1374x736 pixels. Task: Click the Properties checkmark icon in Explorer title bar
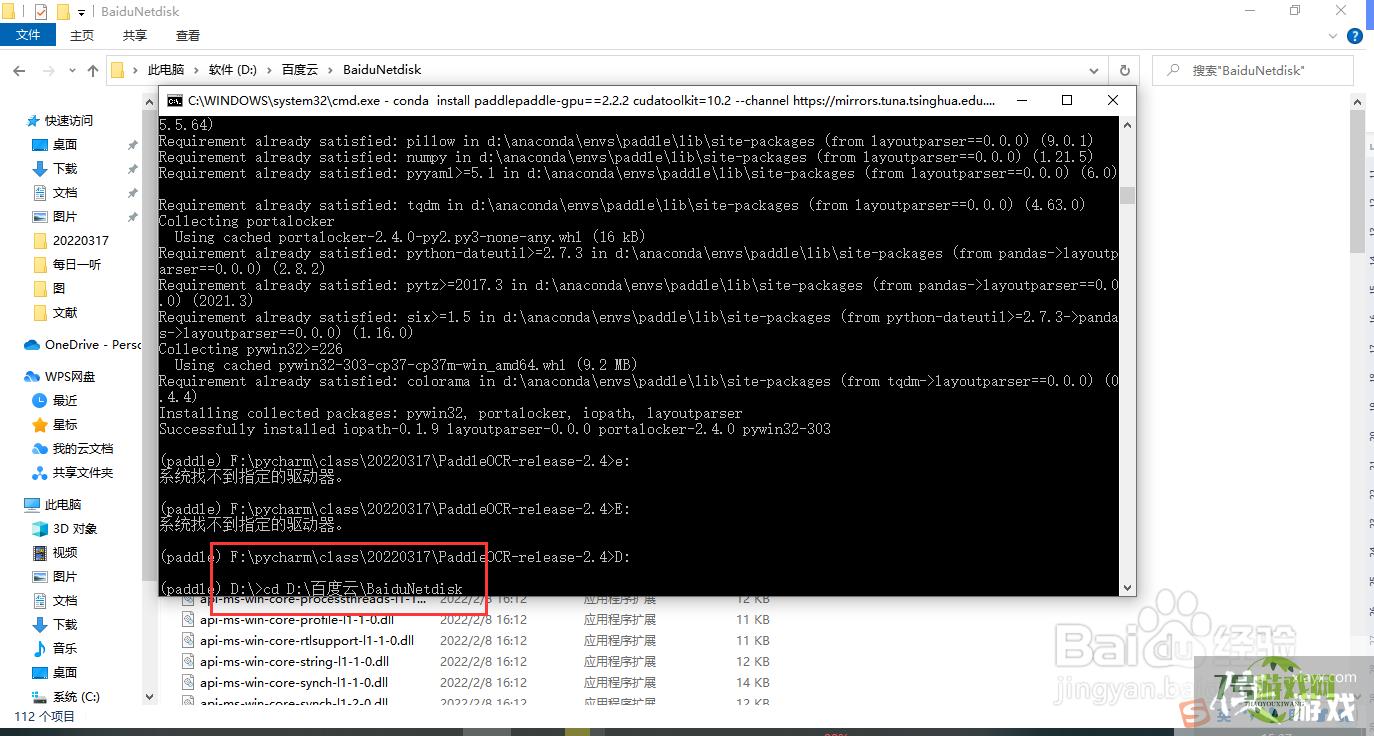pos(41,12)
